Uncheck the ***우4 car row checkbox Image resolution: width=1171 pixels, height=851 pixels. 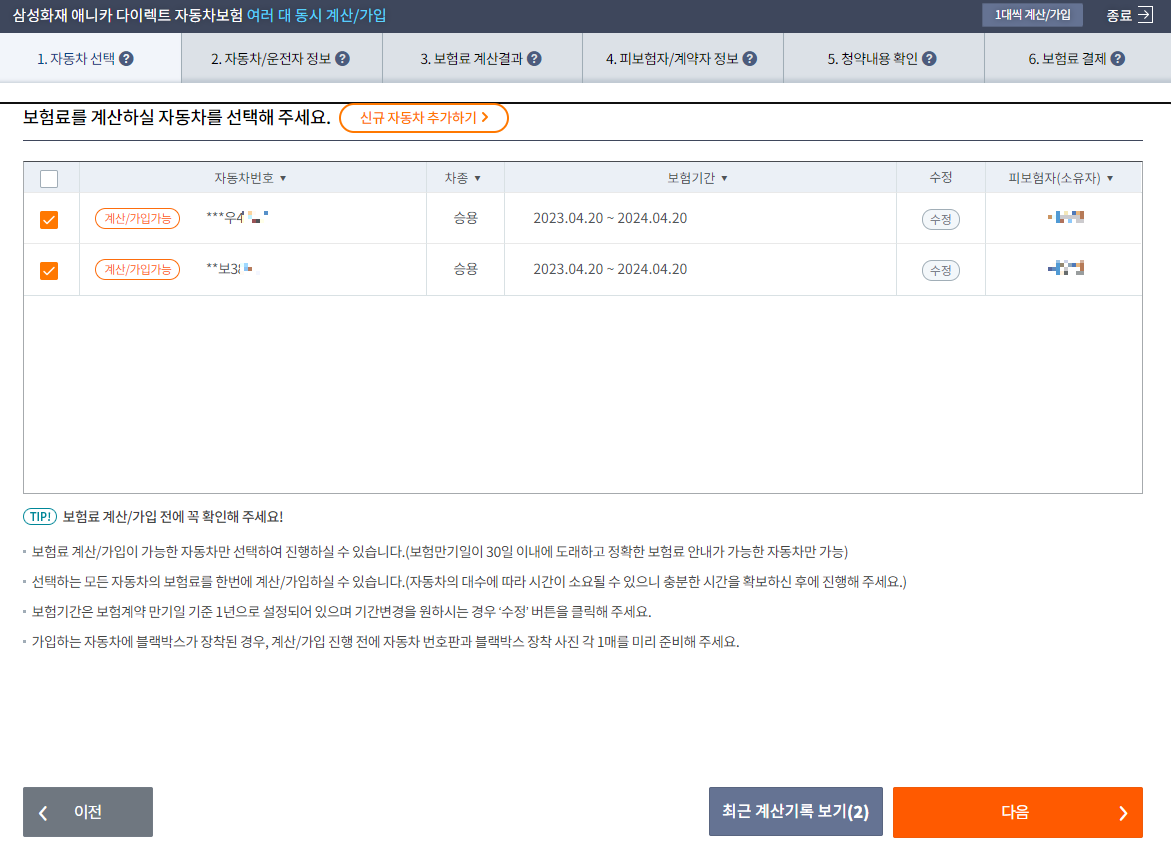coord(49,219)
